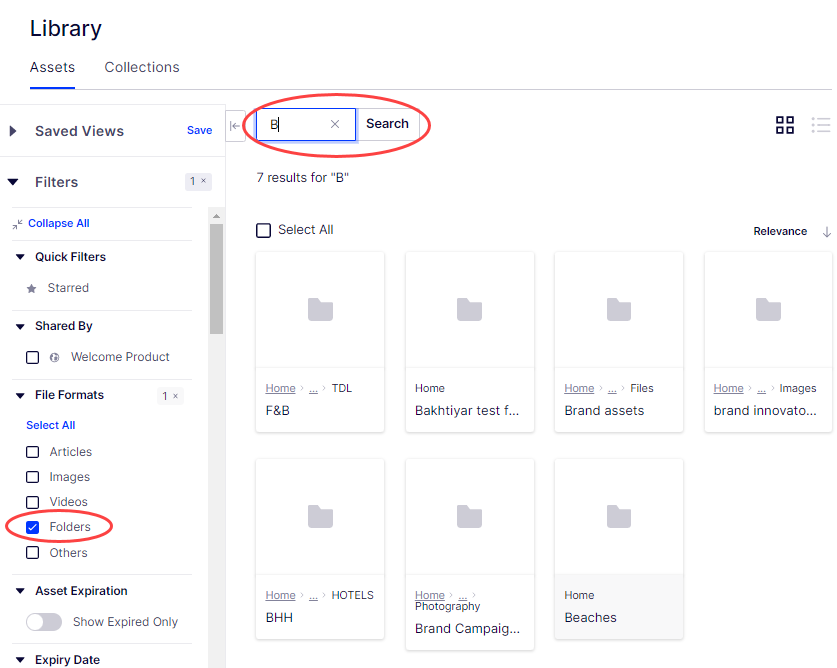Switch to the Assets tab
This screenshot has width=837, height=668.
coord(52,67)
